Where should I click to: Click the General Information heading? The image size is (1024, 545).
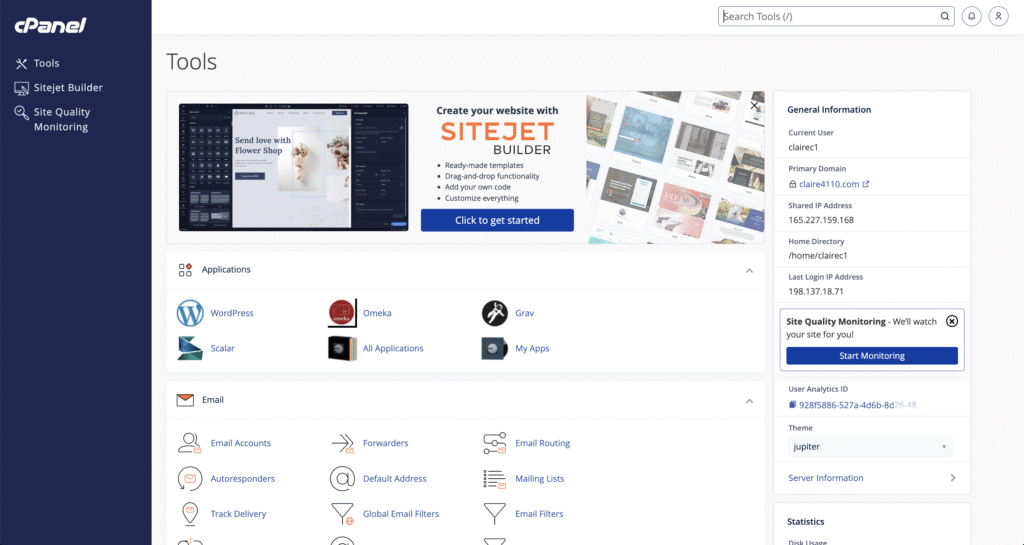829,110
